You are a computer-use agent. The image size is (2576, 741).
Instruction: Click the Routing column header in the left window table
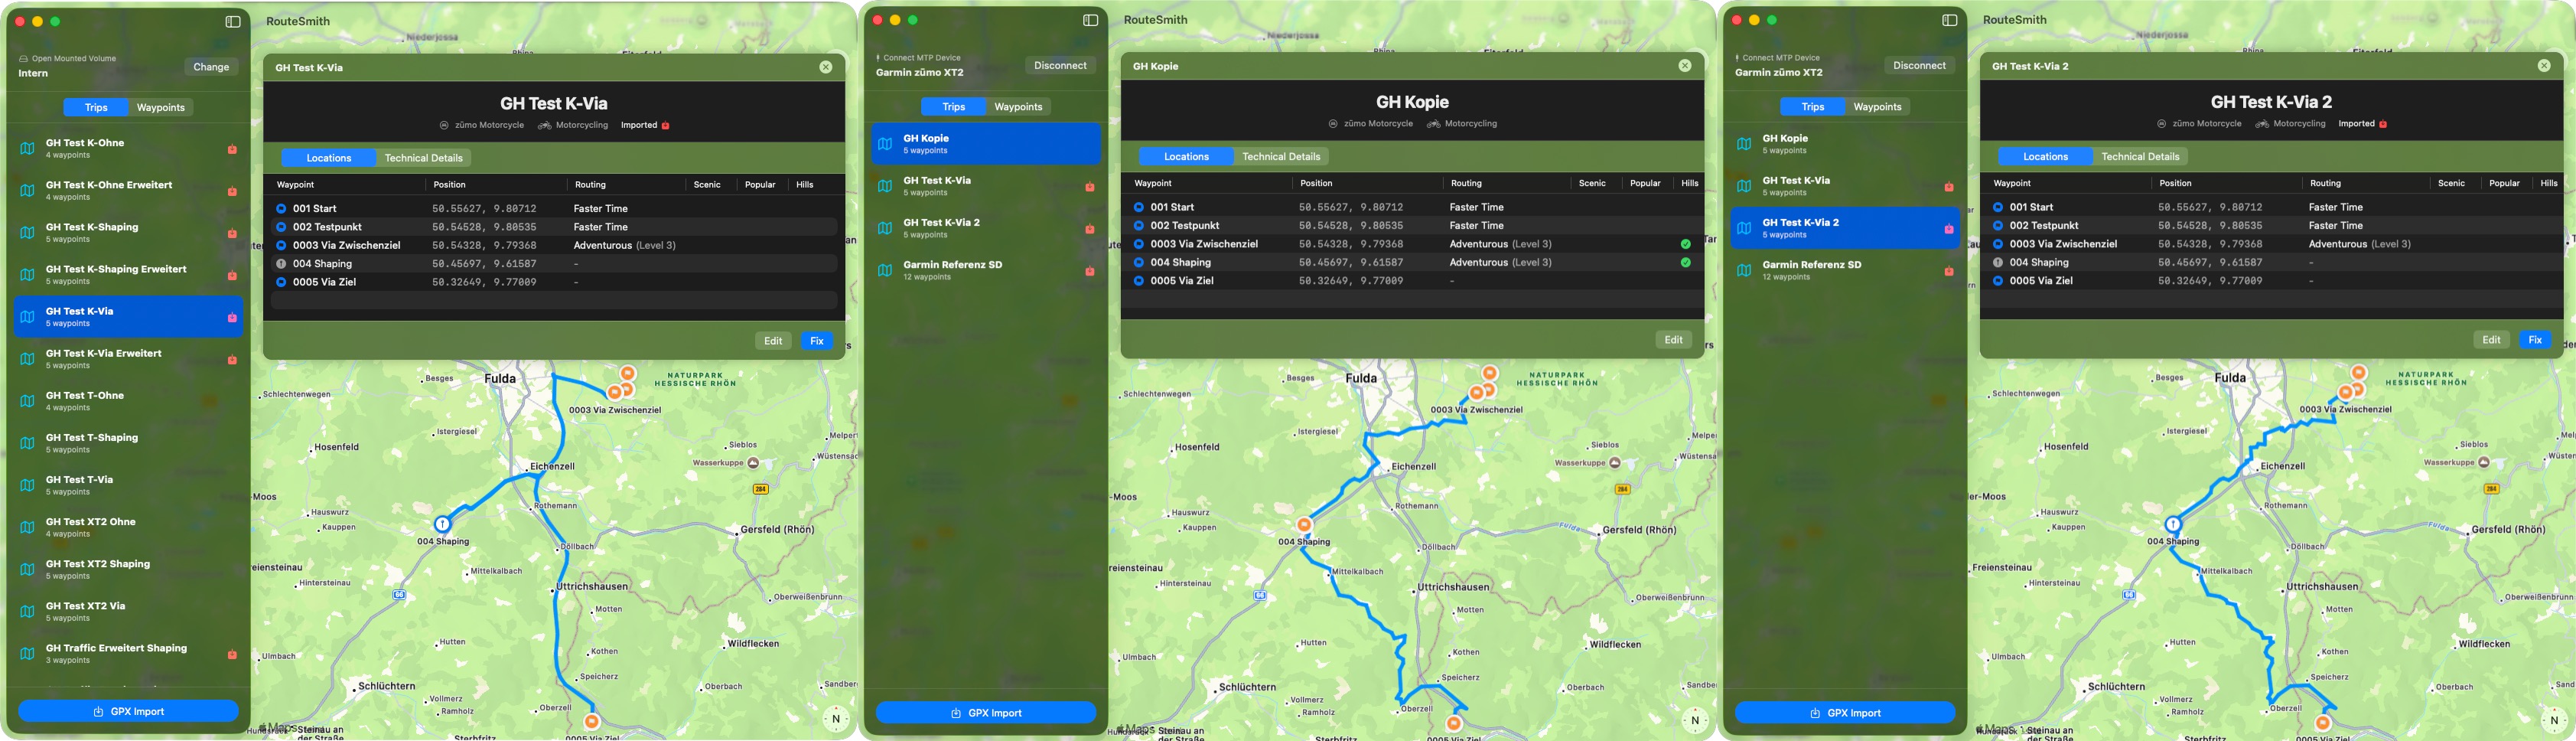590,185
